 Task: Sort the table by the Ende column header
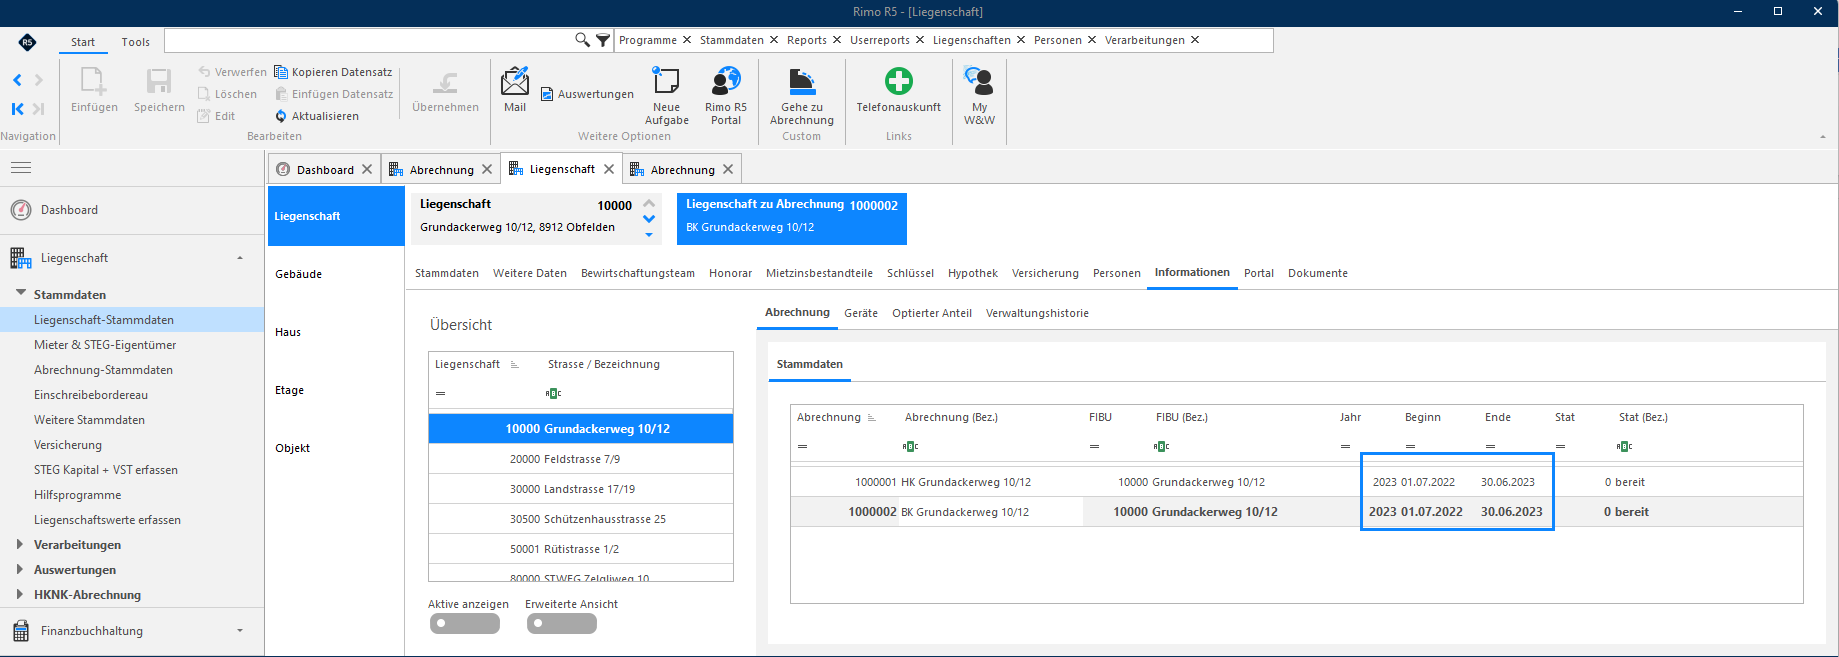tap(1498, 417)
